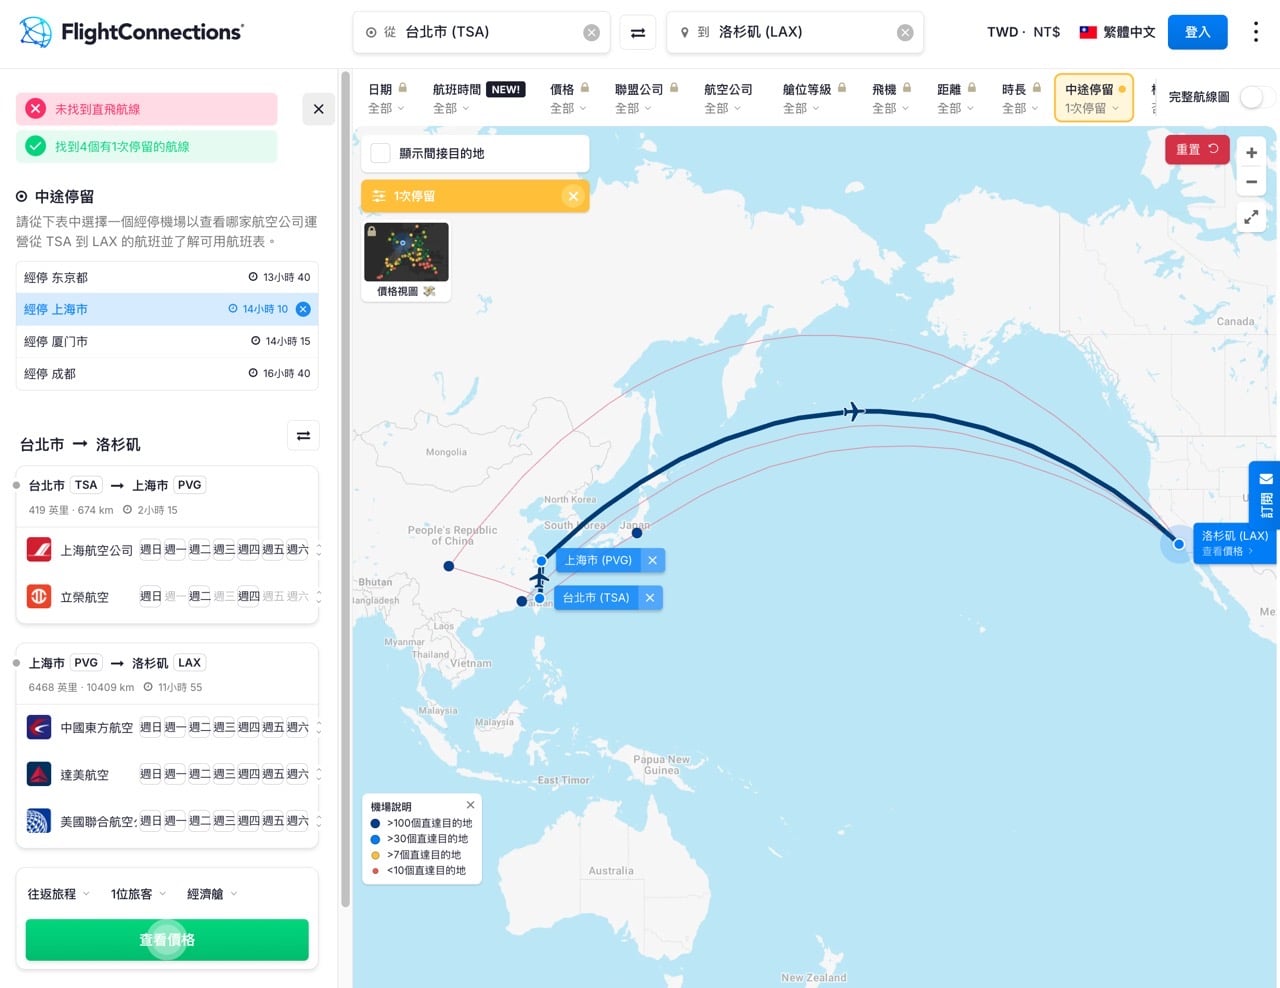Remove 台北市 (TSA) map label

(650, 598)
